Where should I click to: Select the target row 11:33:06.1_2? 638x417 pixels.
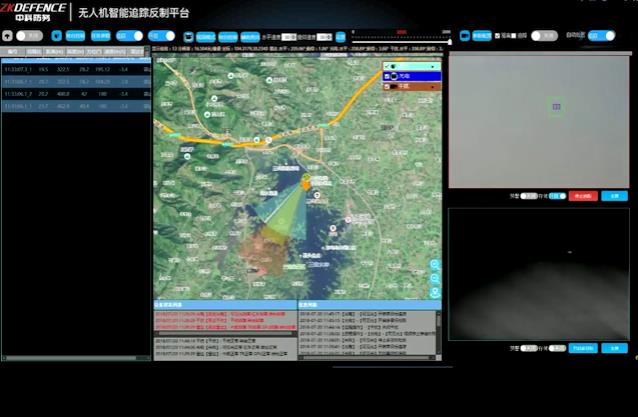[76, 94]
